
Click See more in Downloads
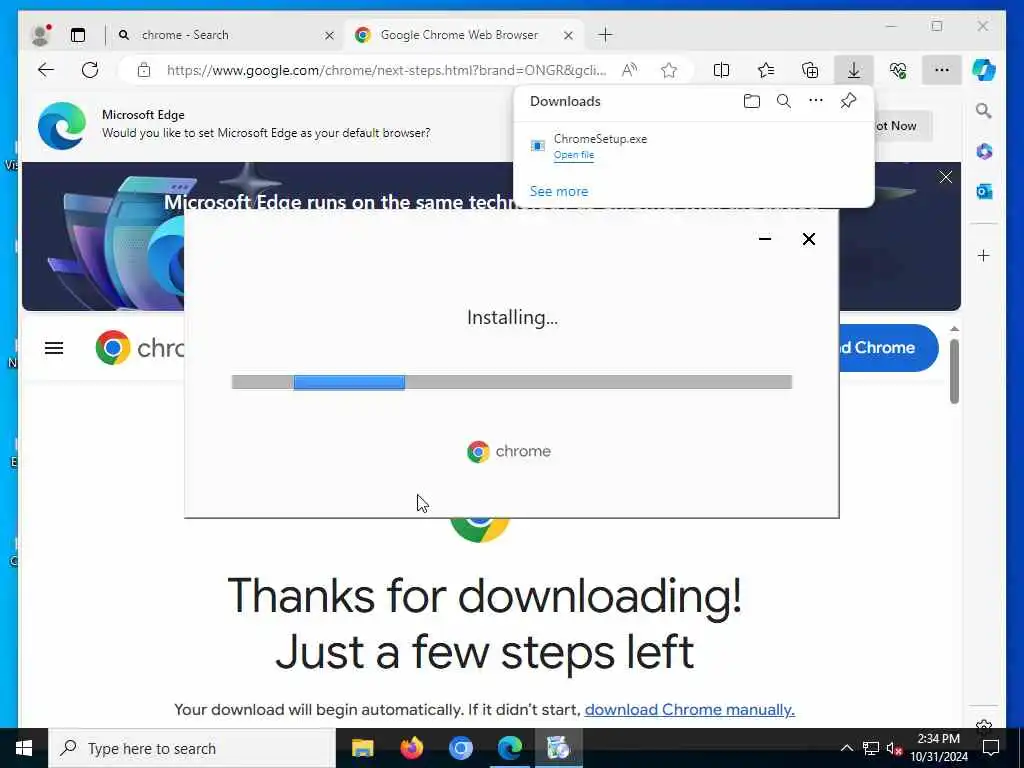pyautogui.click(x=559, y=191)
